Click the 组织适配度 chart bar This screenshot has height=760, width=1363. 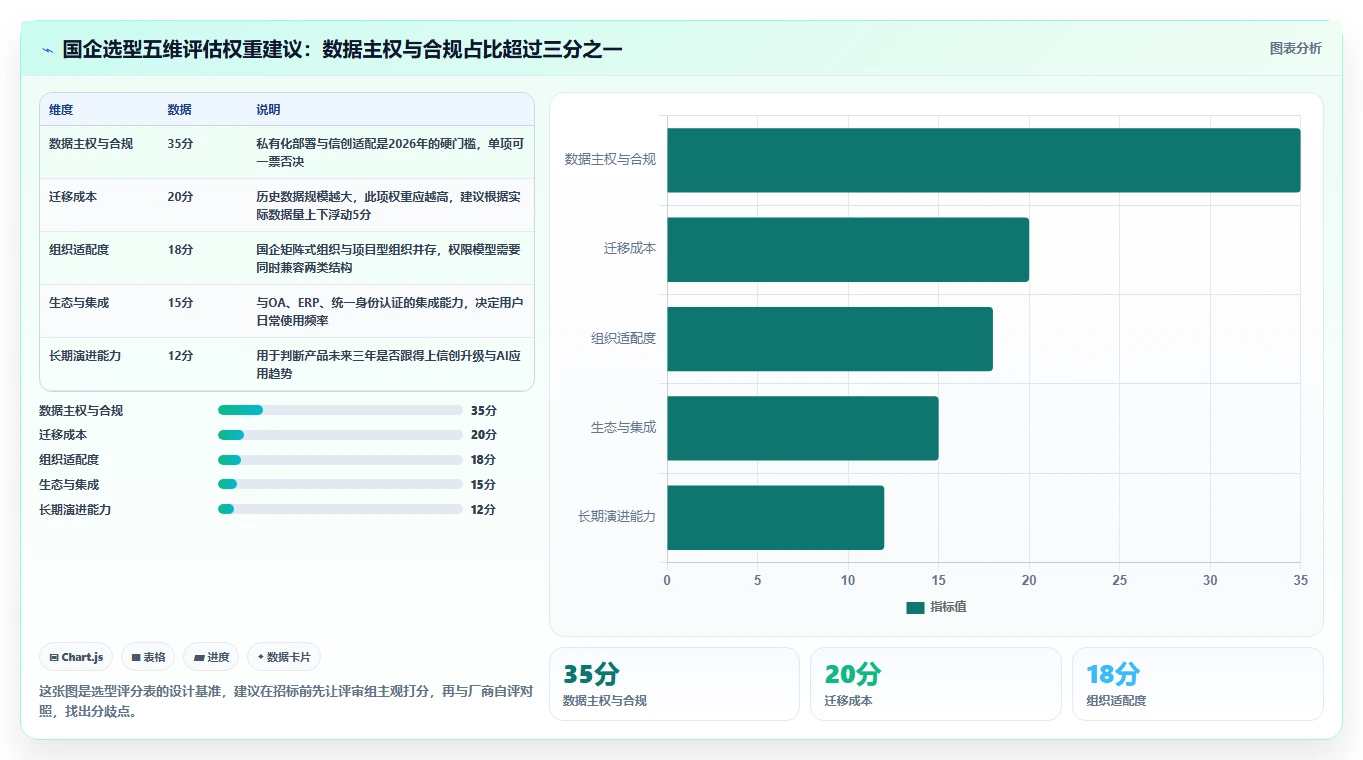pyautogui.click(x=830, y=339)
